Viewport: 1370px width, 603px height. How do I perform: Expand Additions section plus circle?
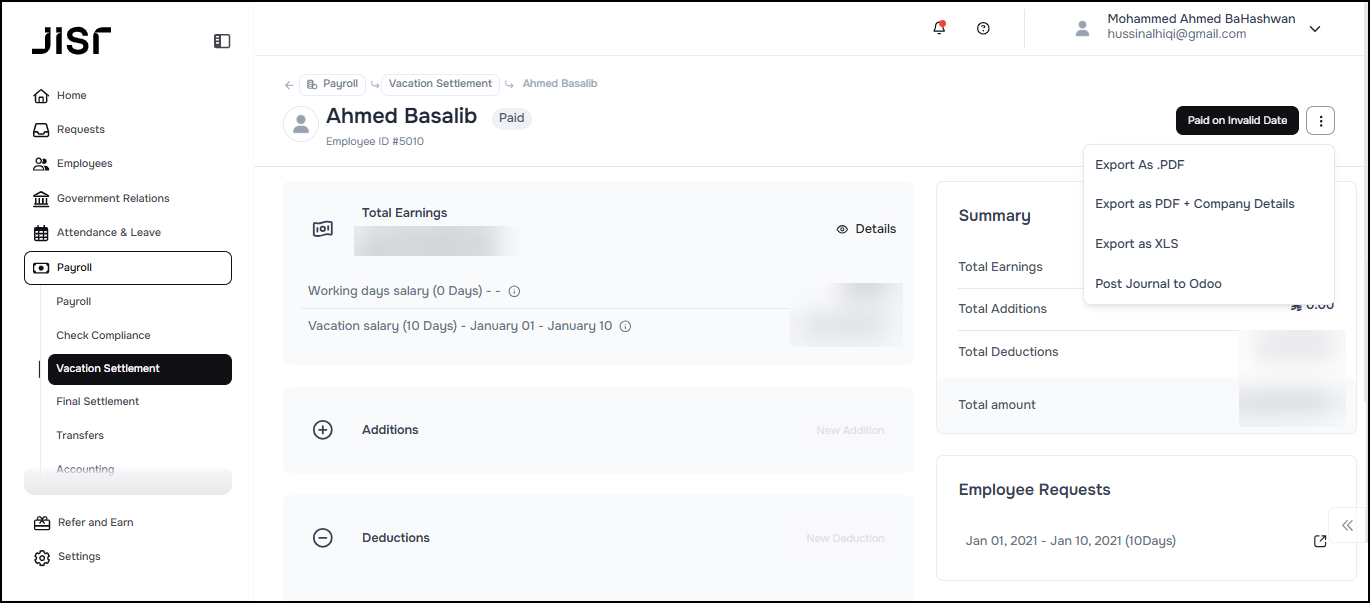(x=323, y=430)
